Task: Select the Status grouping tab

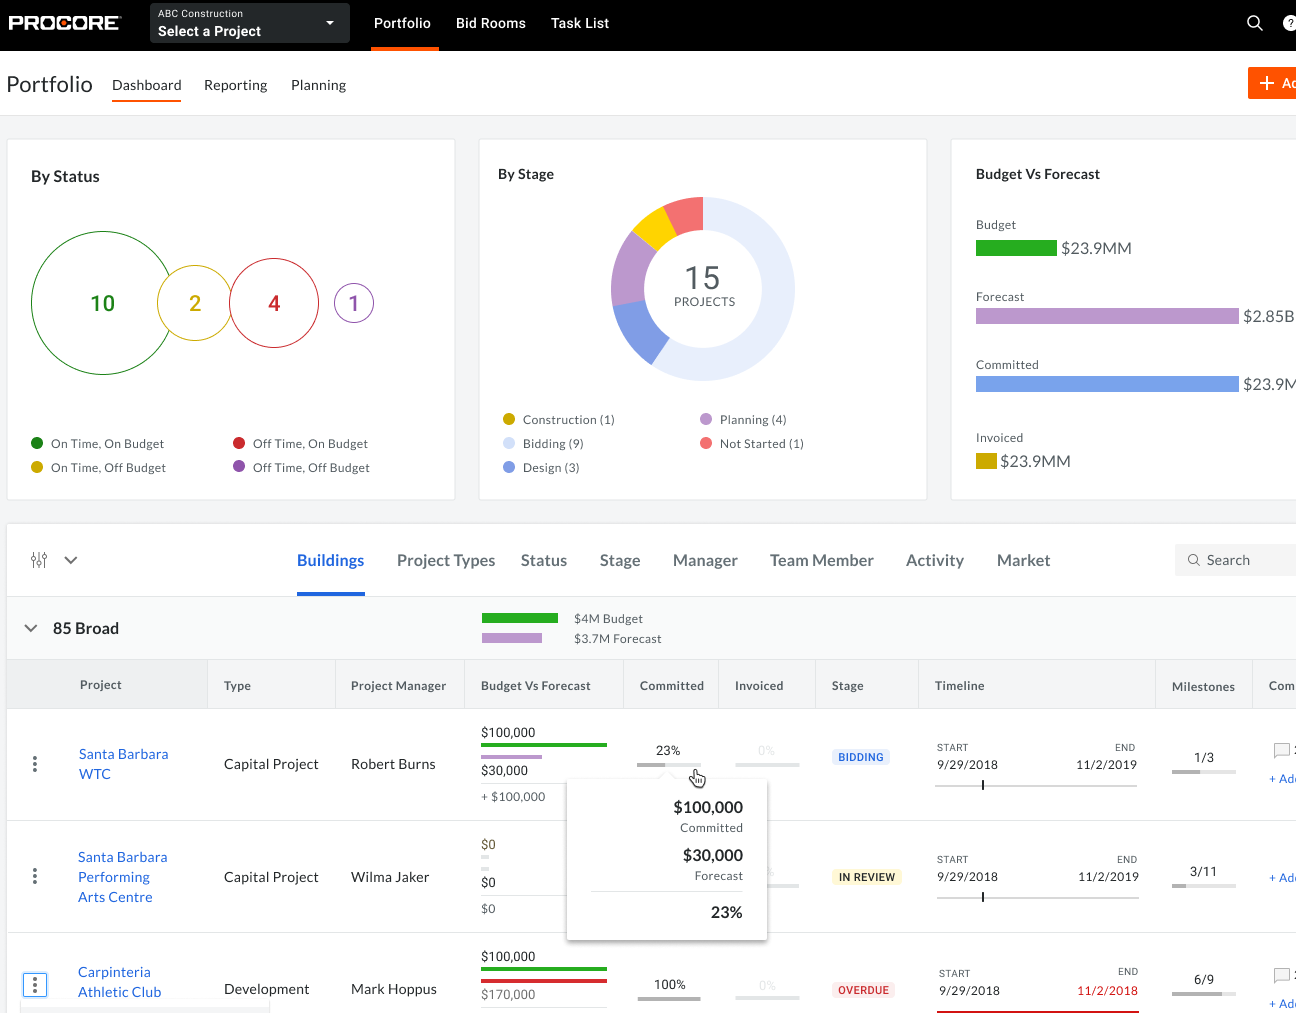Action: [544, 560]
